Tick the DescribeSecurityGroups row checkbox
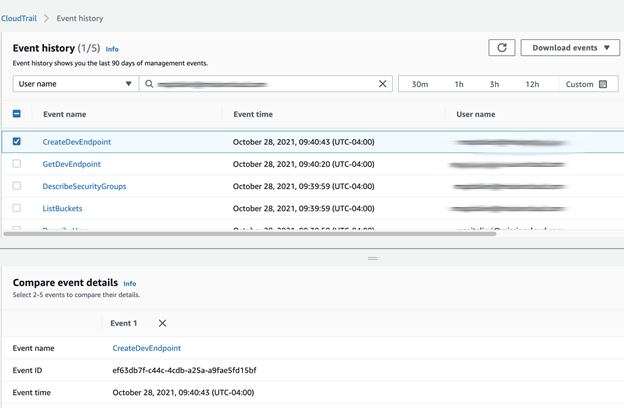 click(17, 186)
